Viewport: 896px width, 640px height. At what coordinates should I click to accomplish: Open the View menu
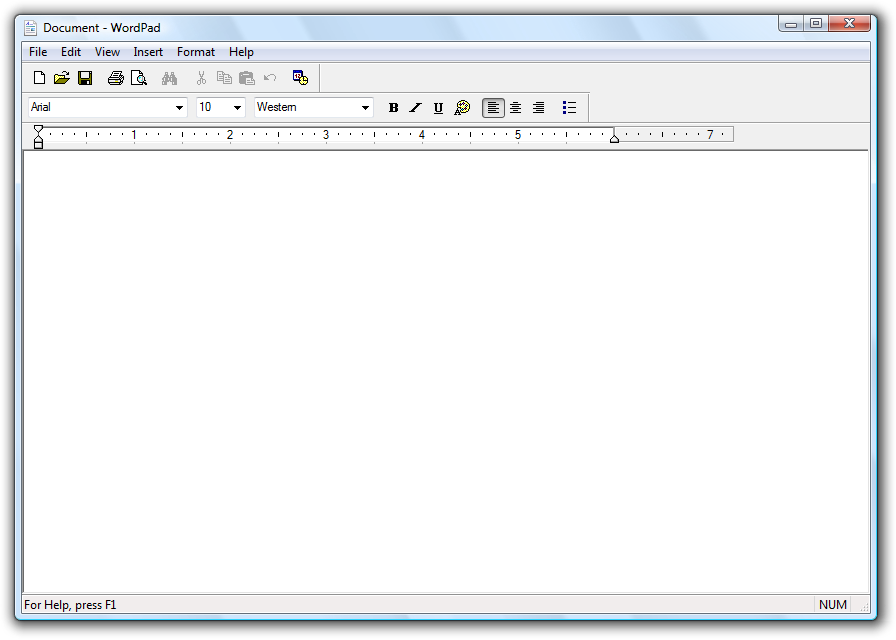[x=107, y=52]
